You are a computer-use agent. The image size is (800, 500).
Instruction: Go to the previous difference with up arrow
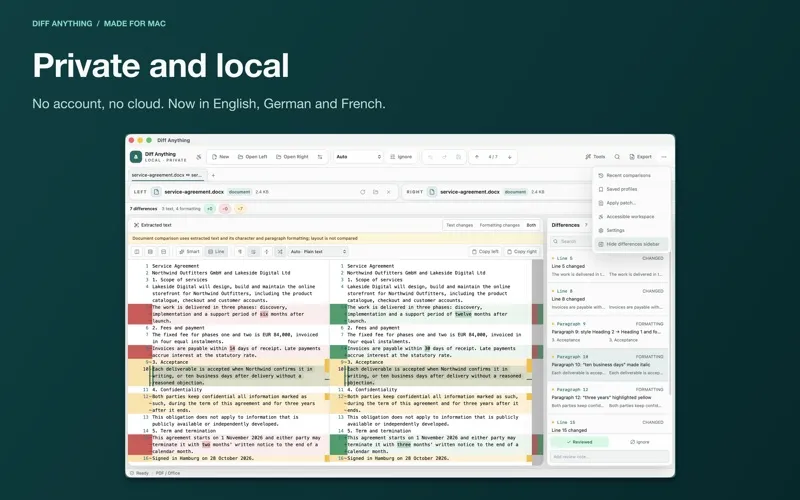477,157
